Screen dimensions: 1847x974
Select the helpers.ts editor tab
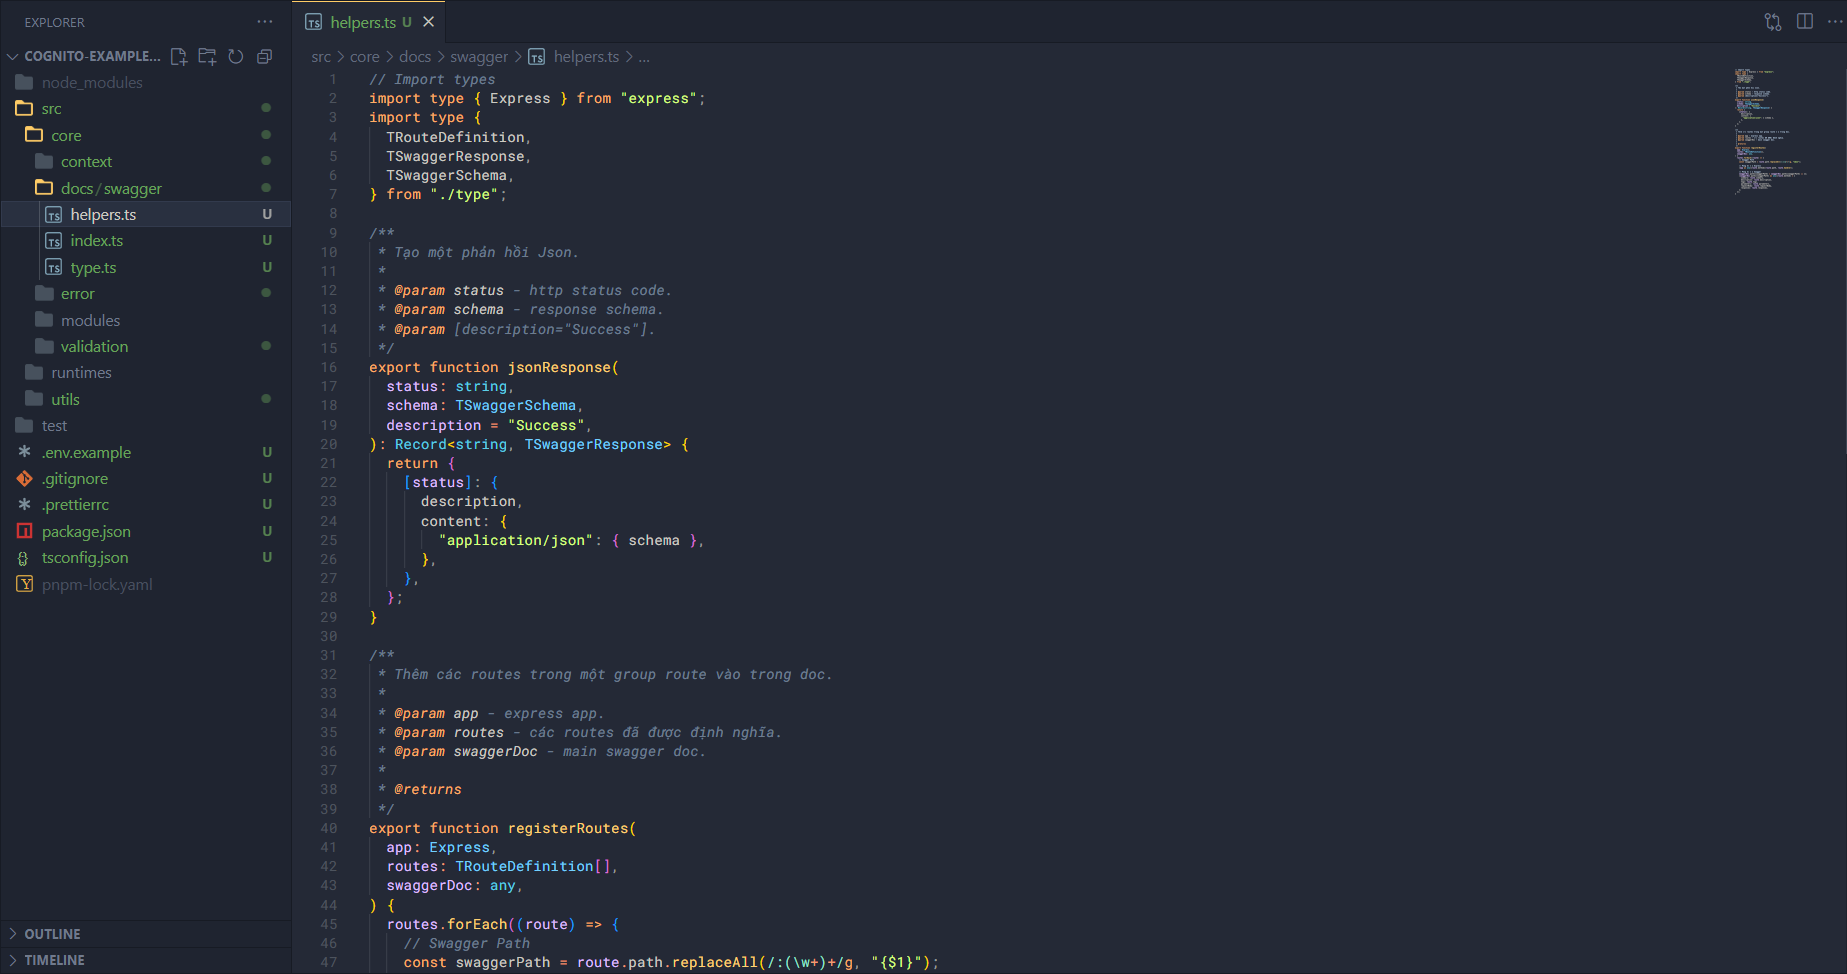coord(362,22)
